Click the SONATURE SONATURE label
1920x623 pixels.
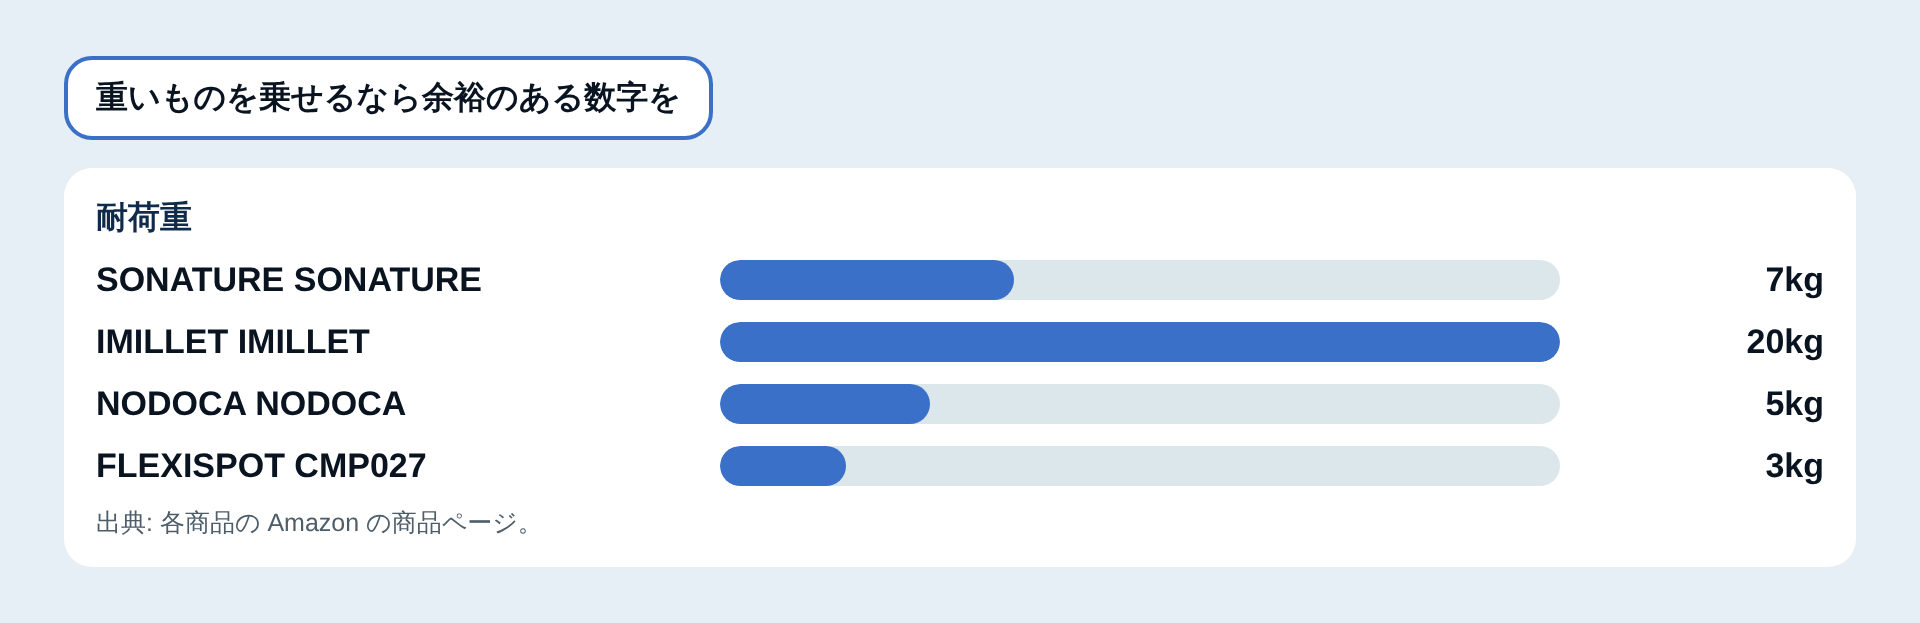(289, 280)
